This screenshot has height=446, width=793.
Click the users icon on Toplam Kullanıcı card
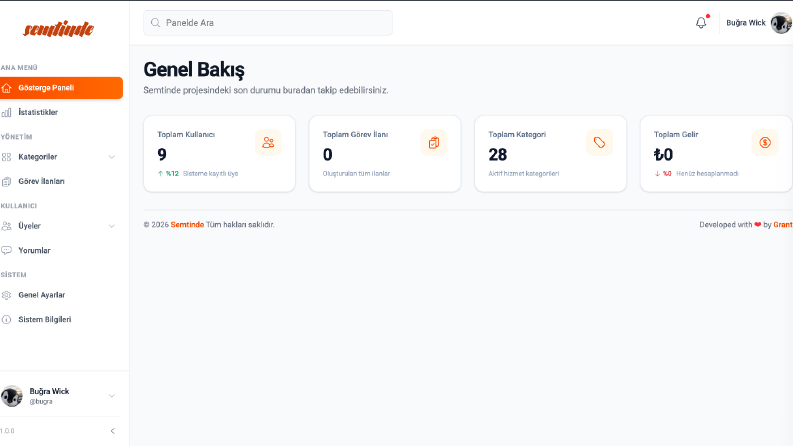268,143
